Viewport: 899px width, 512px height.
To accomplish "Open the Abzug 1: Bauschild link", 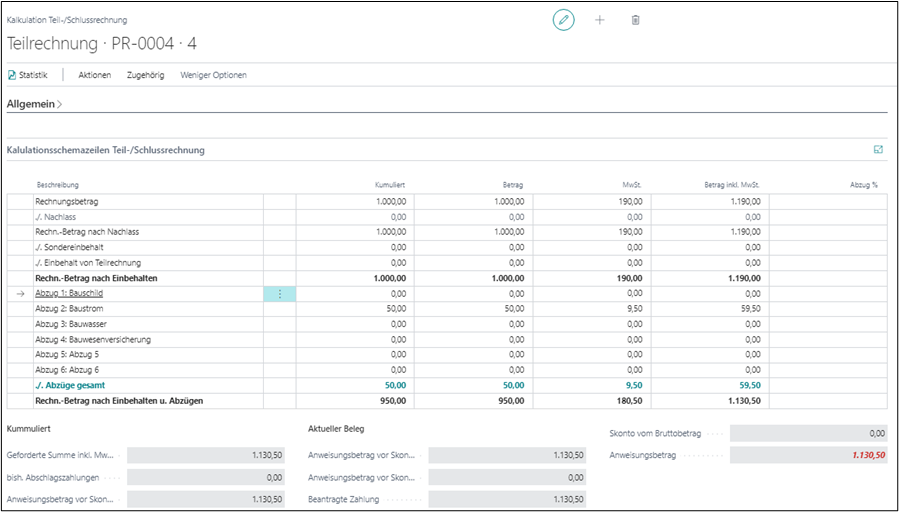I will pos(69,294).
